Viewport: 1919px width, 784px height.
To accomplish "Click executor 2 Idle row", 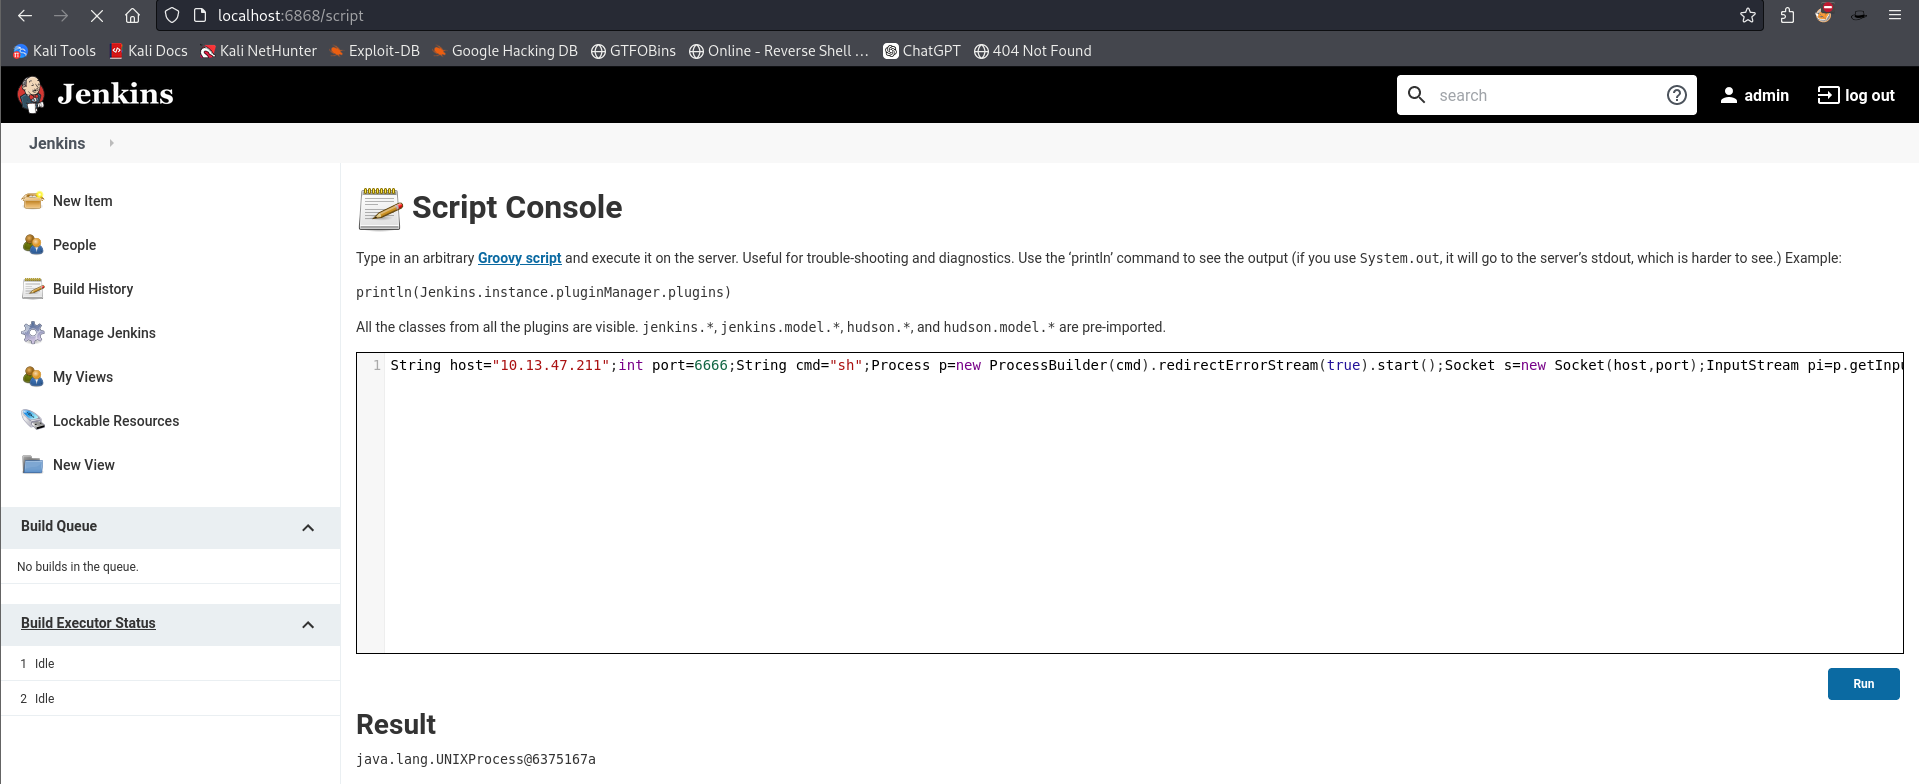I will [x=170, y=698].
